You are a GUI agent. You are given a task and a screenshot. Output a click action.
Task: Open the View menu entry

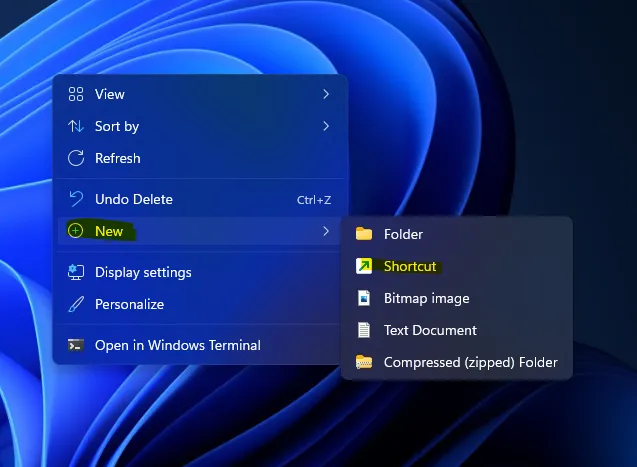tap(199, 94)
